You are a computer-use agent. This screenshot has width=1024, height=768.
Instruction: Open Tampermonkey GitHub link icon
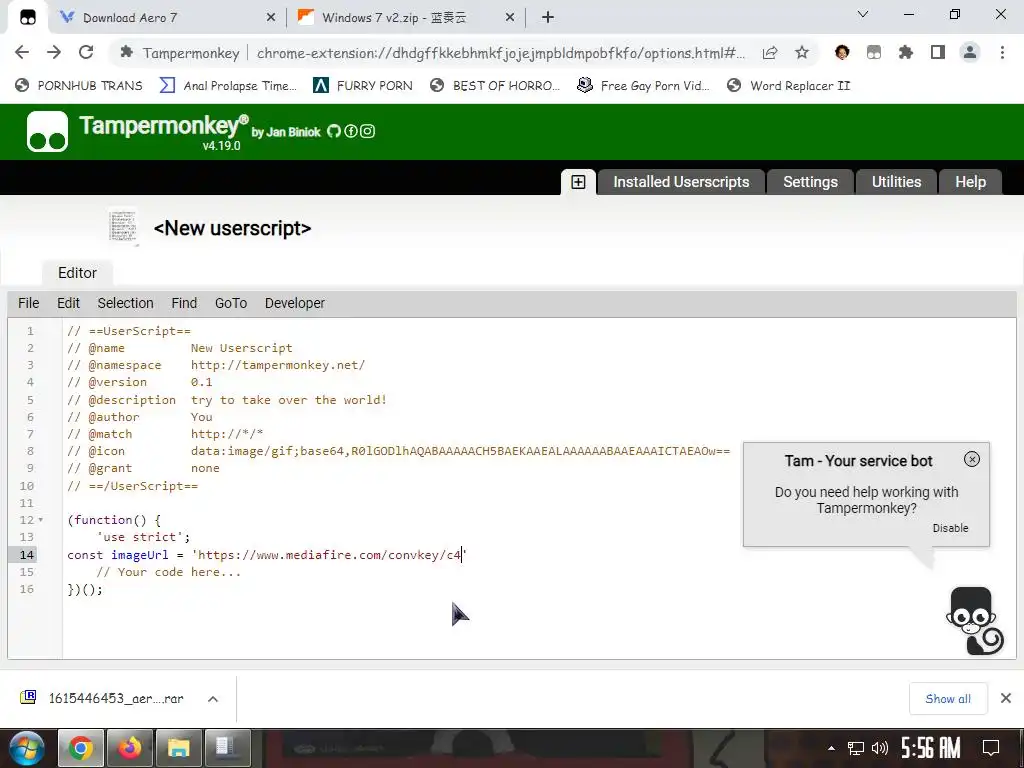point(334,131)
